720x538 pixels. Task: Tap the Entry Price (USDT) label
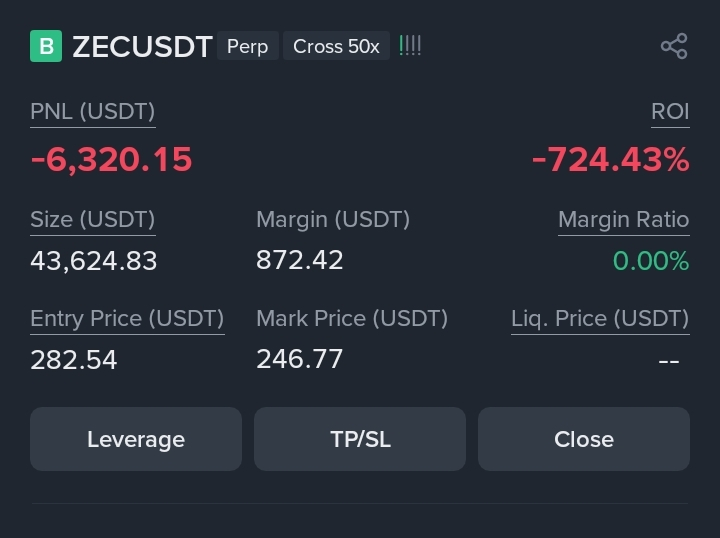click(127, 319)
